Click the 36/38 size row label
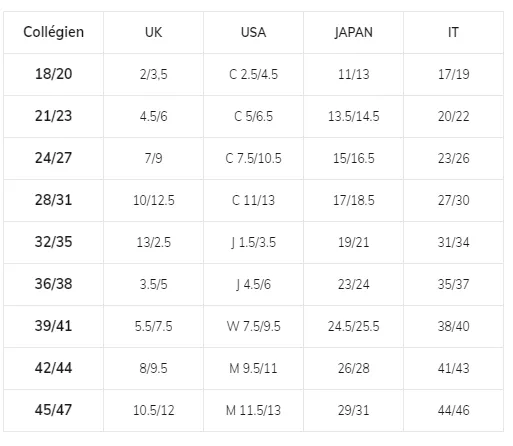 tap(53, 284)
